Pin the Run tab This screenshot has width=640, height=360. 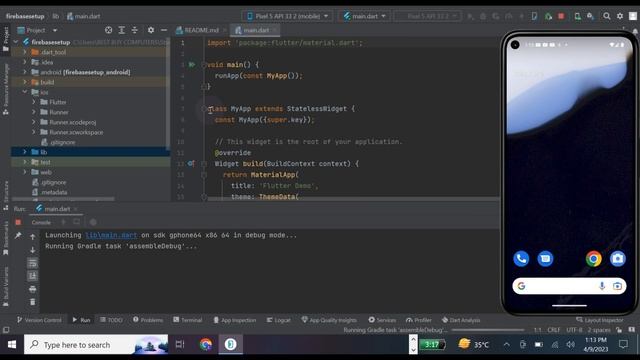click(x=18, y=235)
